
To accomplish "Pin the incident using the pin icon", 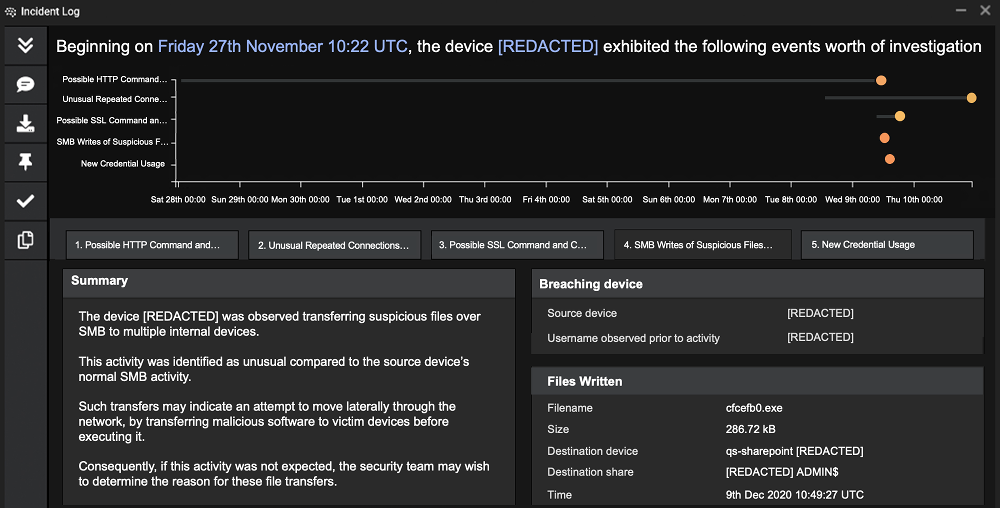I will pos(26,162).
